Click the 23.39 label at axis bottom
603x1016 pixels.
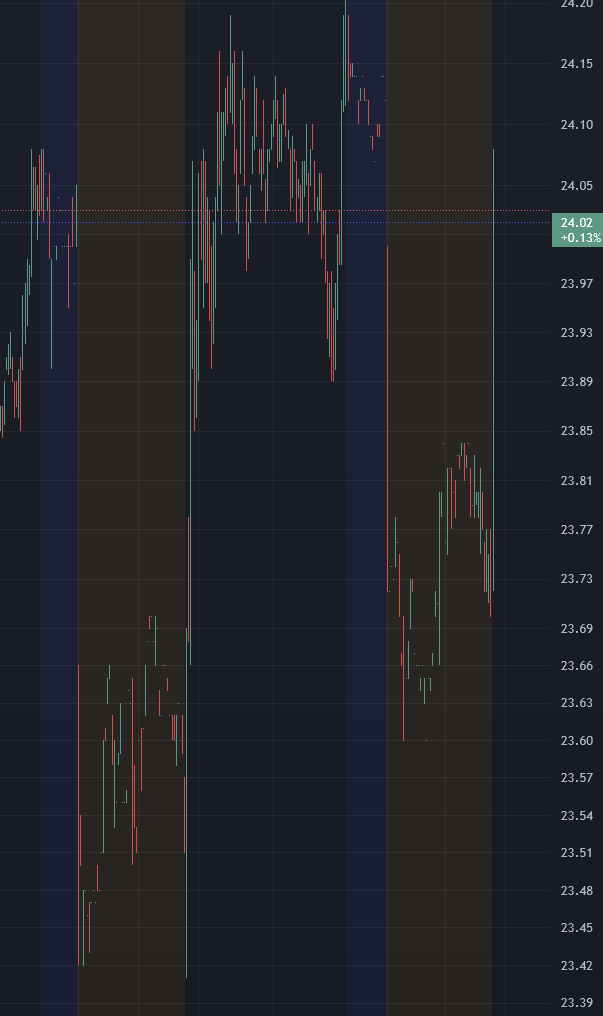click(576, 1003)
